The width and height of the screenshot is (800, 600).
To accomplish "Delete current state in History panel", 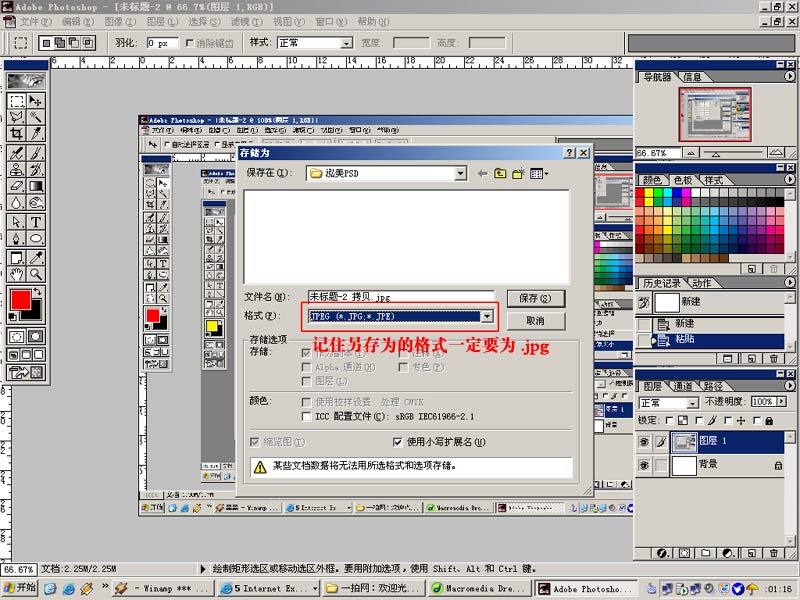I will (774, 359).
